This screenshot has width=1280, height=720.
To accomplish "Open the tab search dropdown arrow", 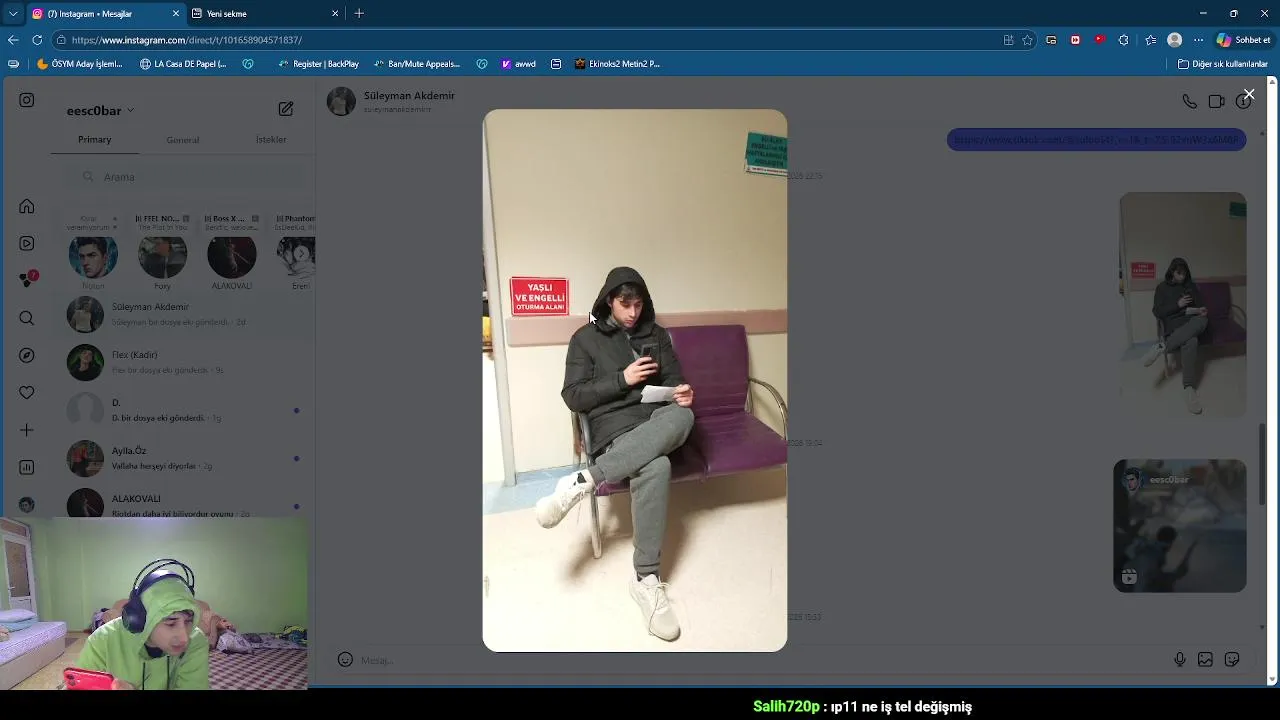I will [x=12, y=14].
